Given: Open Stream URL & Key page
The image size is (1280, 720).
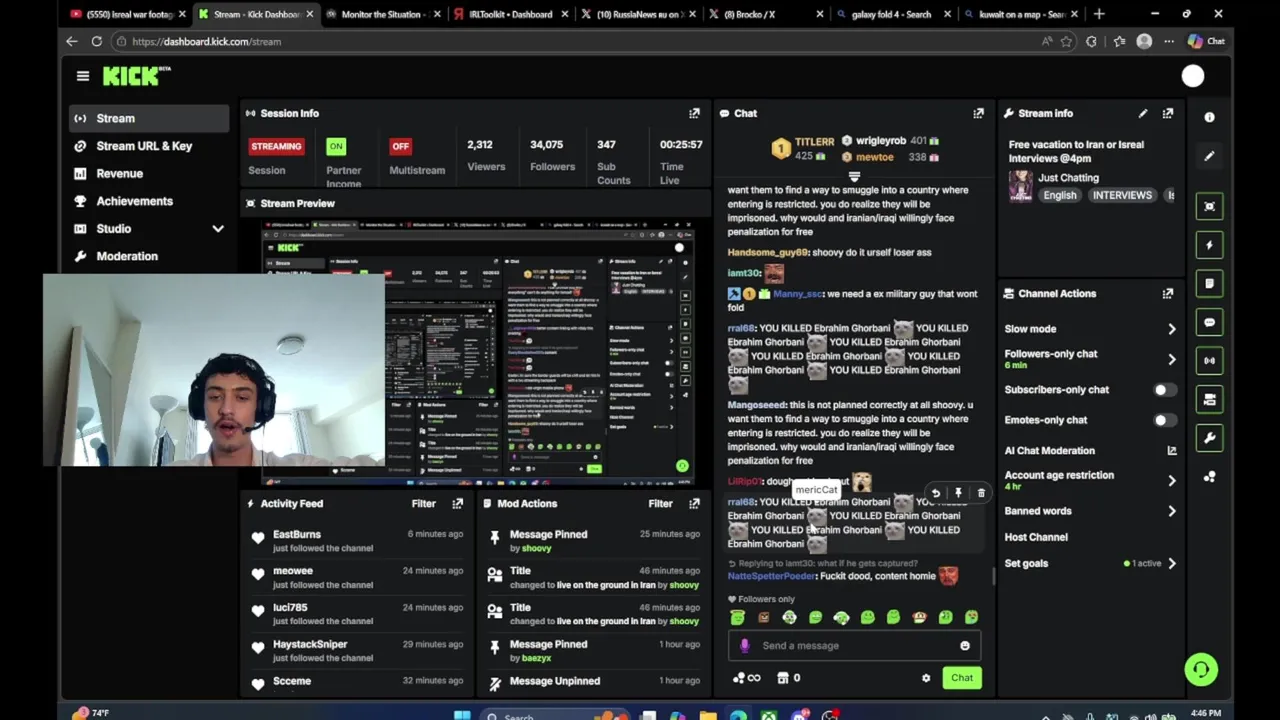Looking at the screenshot, I should [148, 146].
